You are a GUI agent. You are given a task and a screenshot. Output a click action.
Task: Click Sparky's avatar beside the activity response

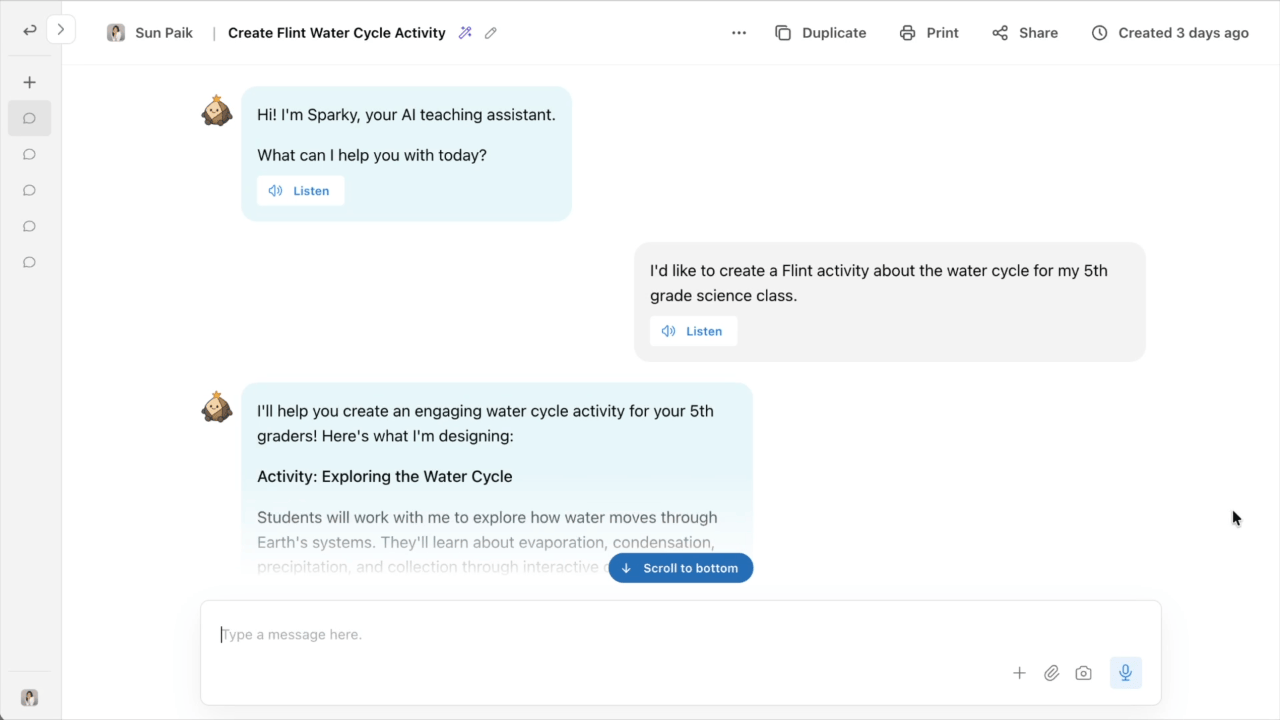coord(217,406)
